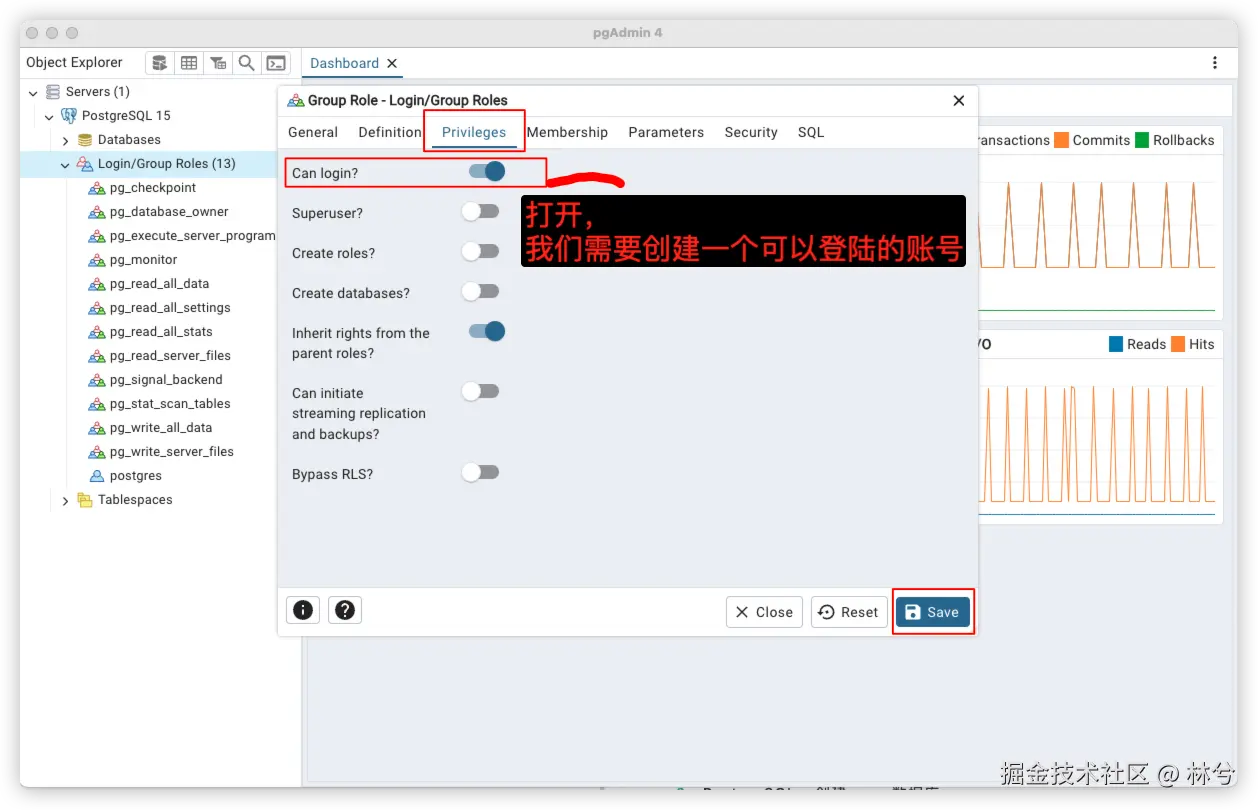Toggle the Can login? switch

486,171
